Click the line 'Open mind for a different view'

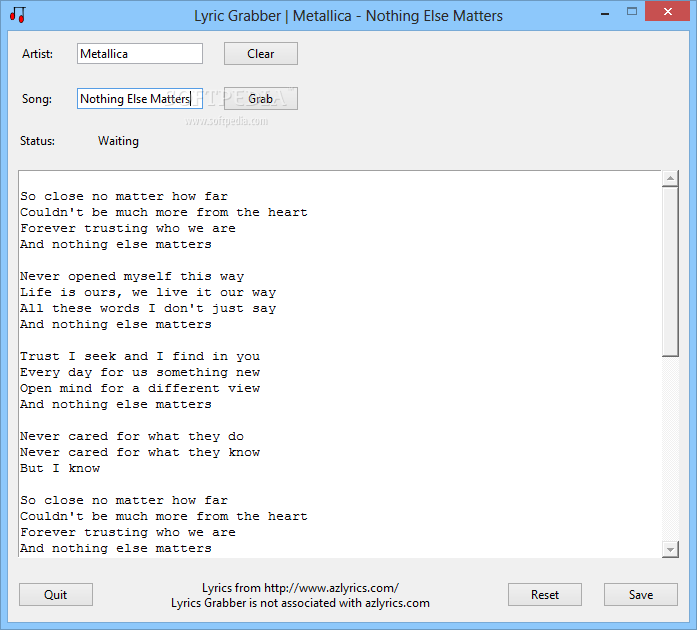click(140, 389)
